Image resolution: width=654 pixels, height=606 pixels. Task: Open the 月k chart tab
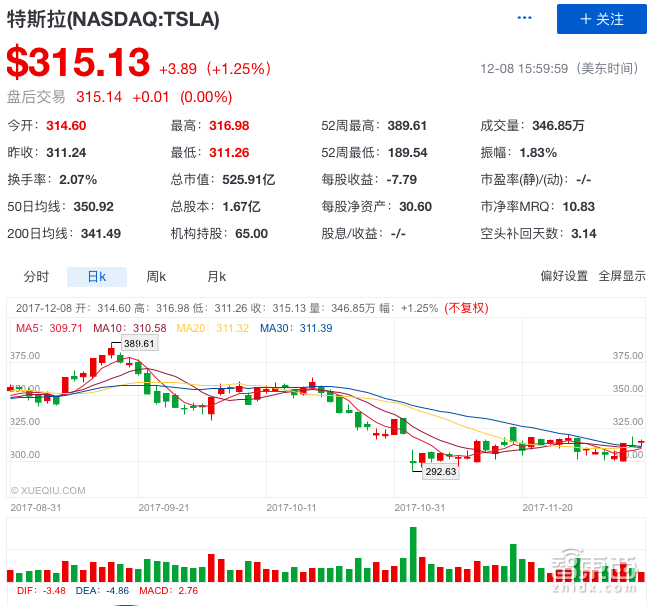[x=216, y=277]
